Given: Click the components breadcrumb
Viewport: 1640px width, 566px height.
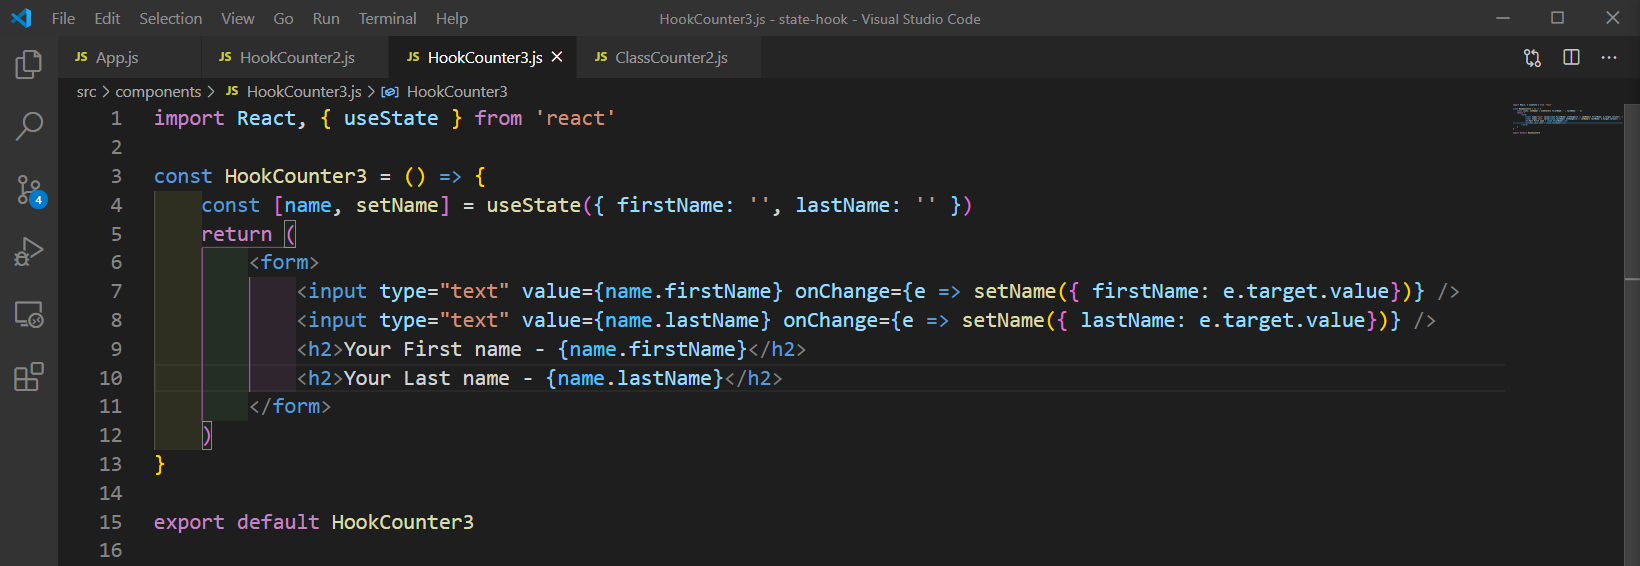Looking at the screenshot, I should point(158,91).
